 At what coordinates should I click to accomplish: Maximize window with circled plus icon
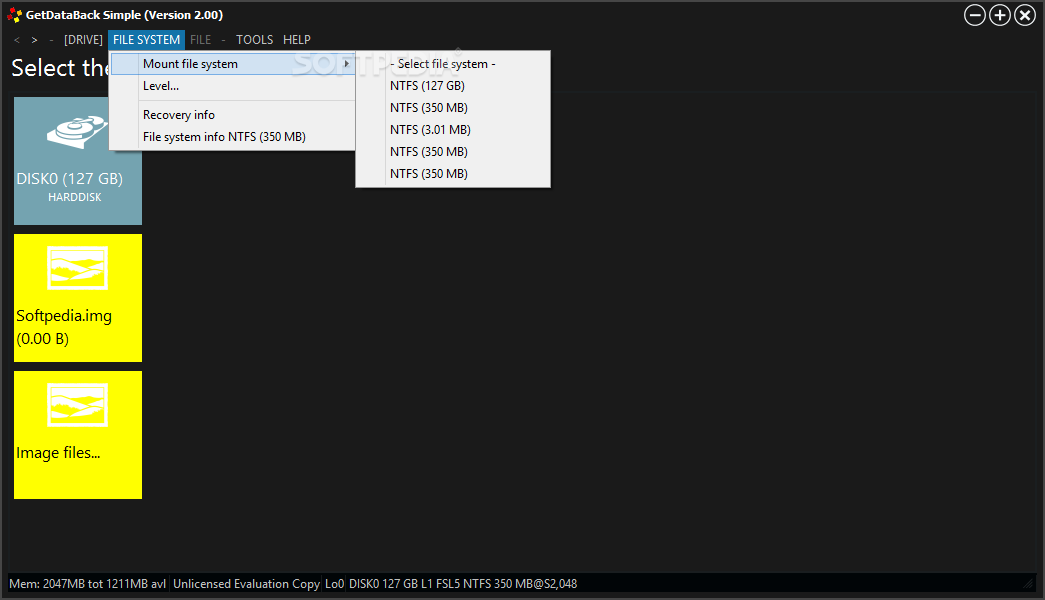[x=1000, y=15]
